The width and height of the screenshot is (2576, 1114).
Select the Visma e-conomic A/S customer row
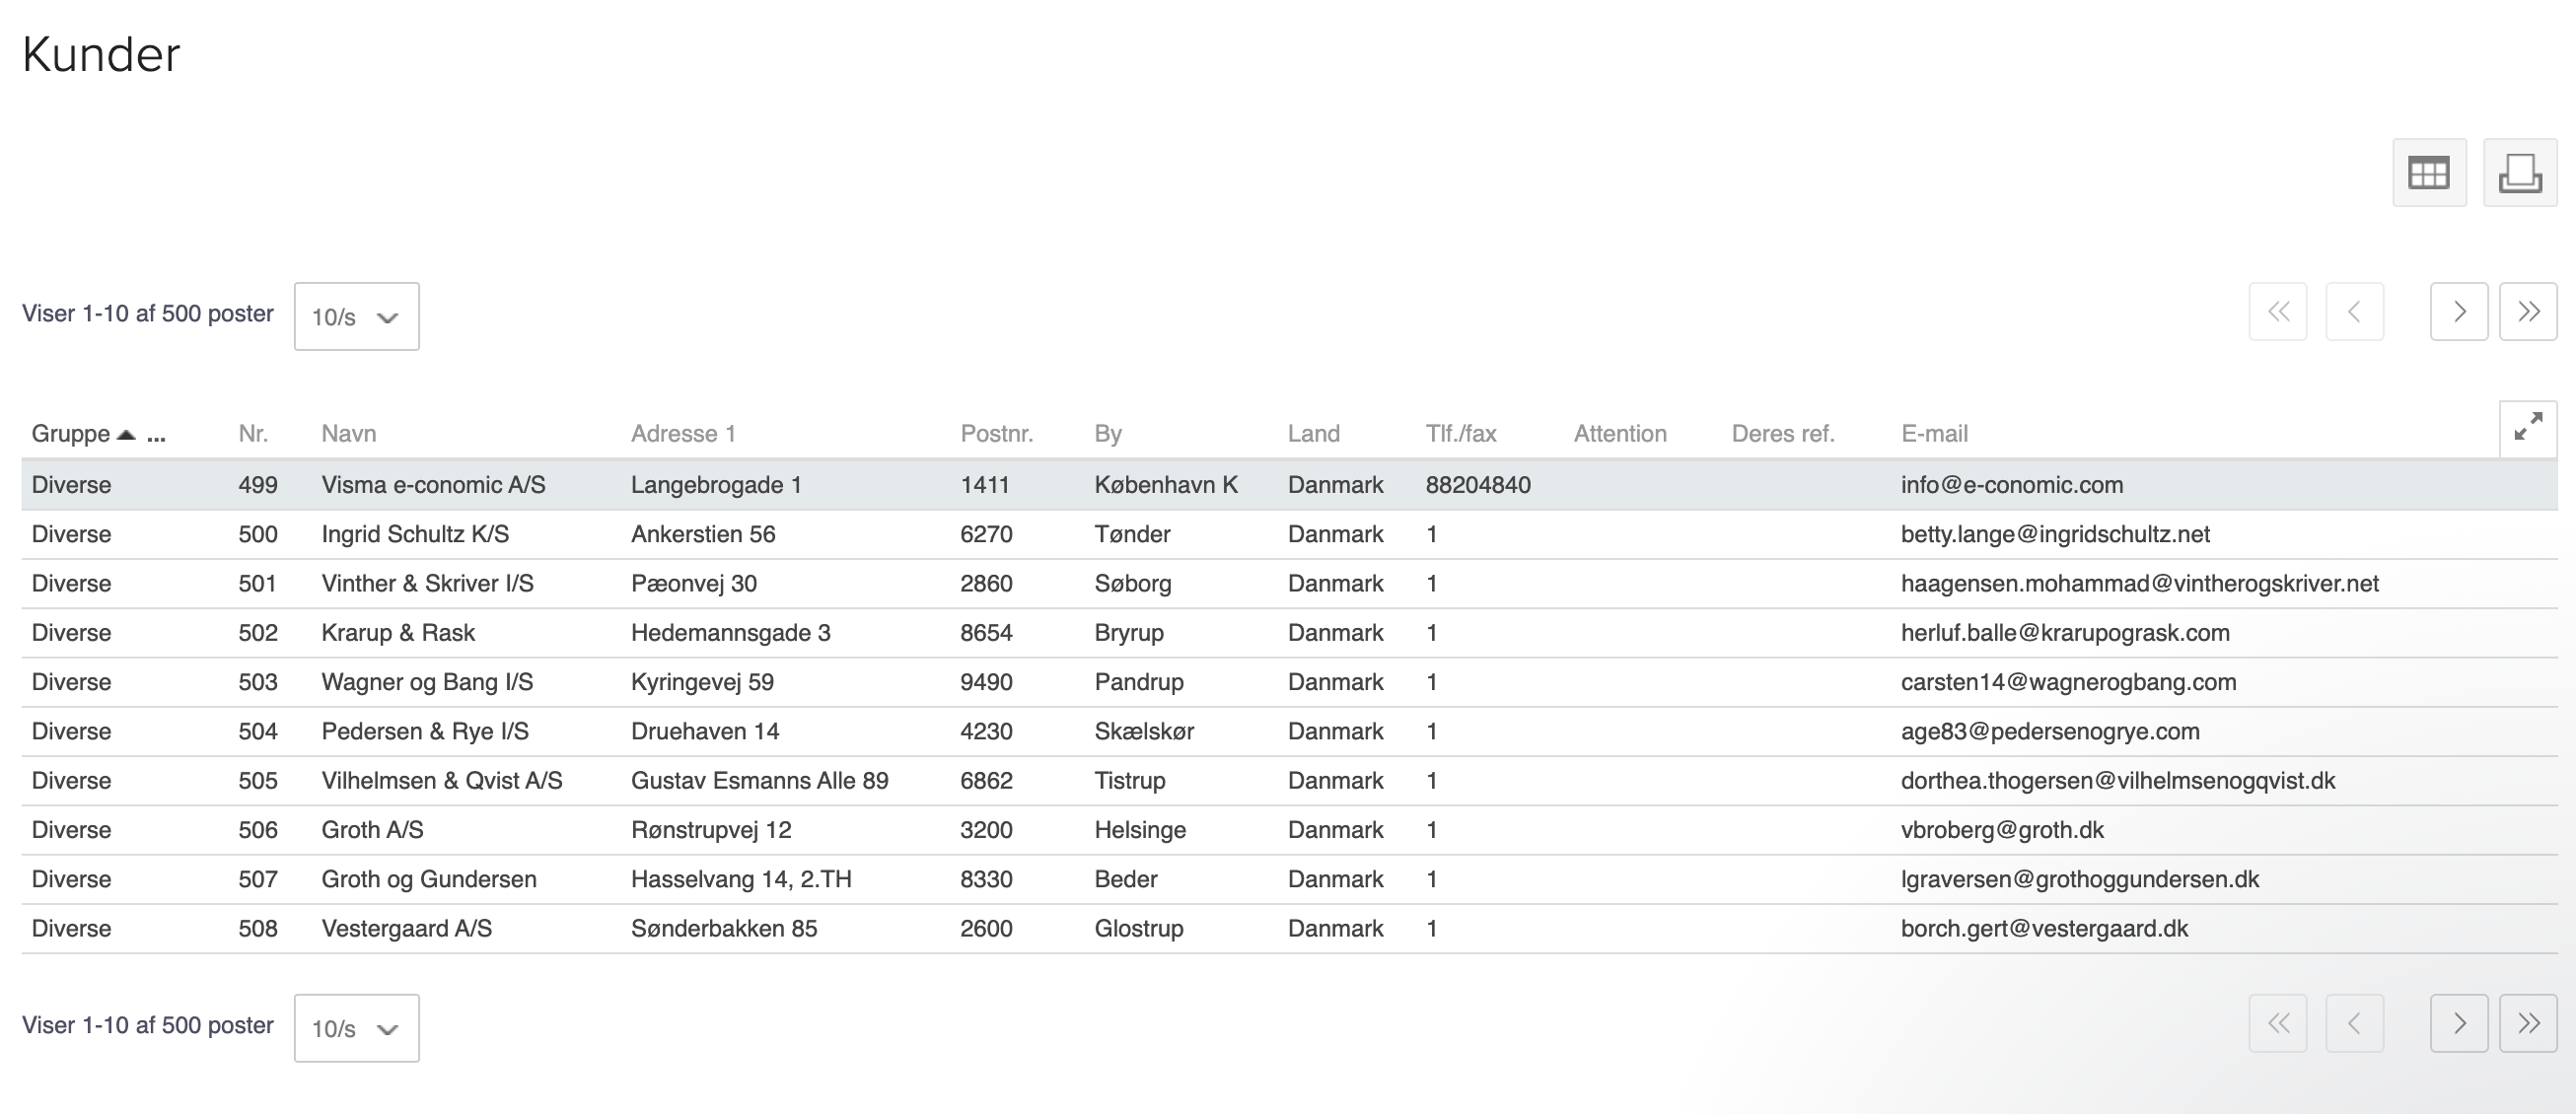[433, 485]
